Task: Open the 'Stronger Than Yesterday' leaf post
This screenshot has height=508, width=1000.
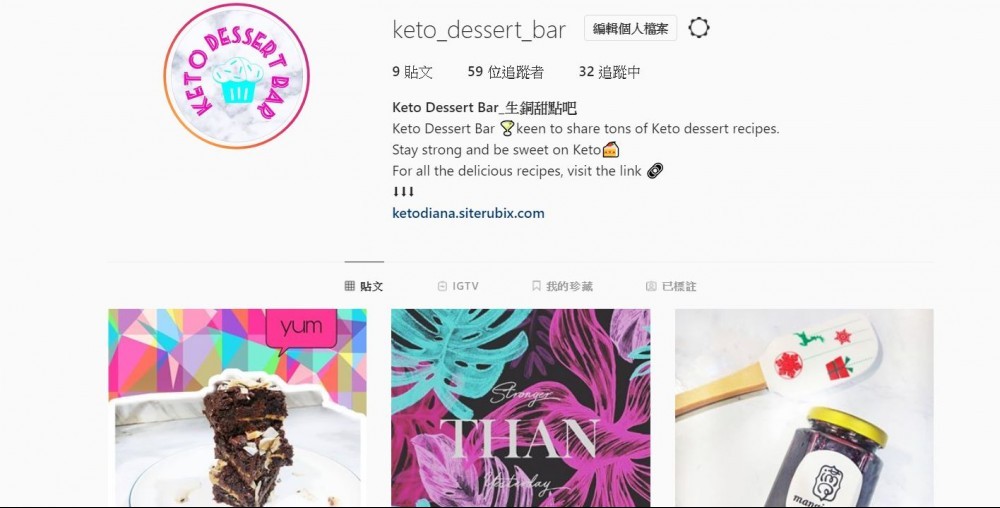Action: (x=520, y=408)
